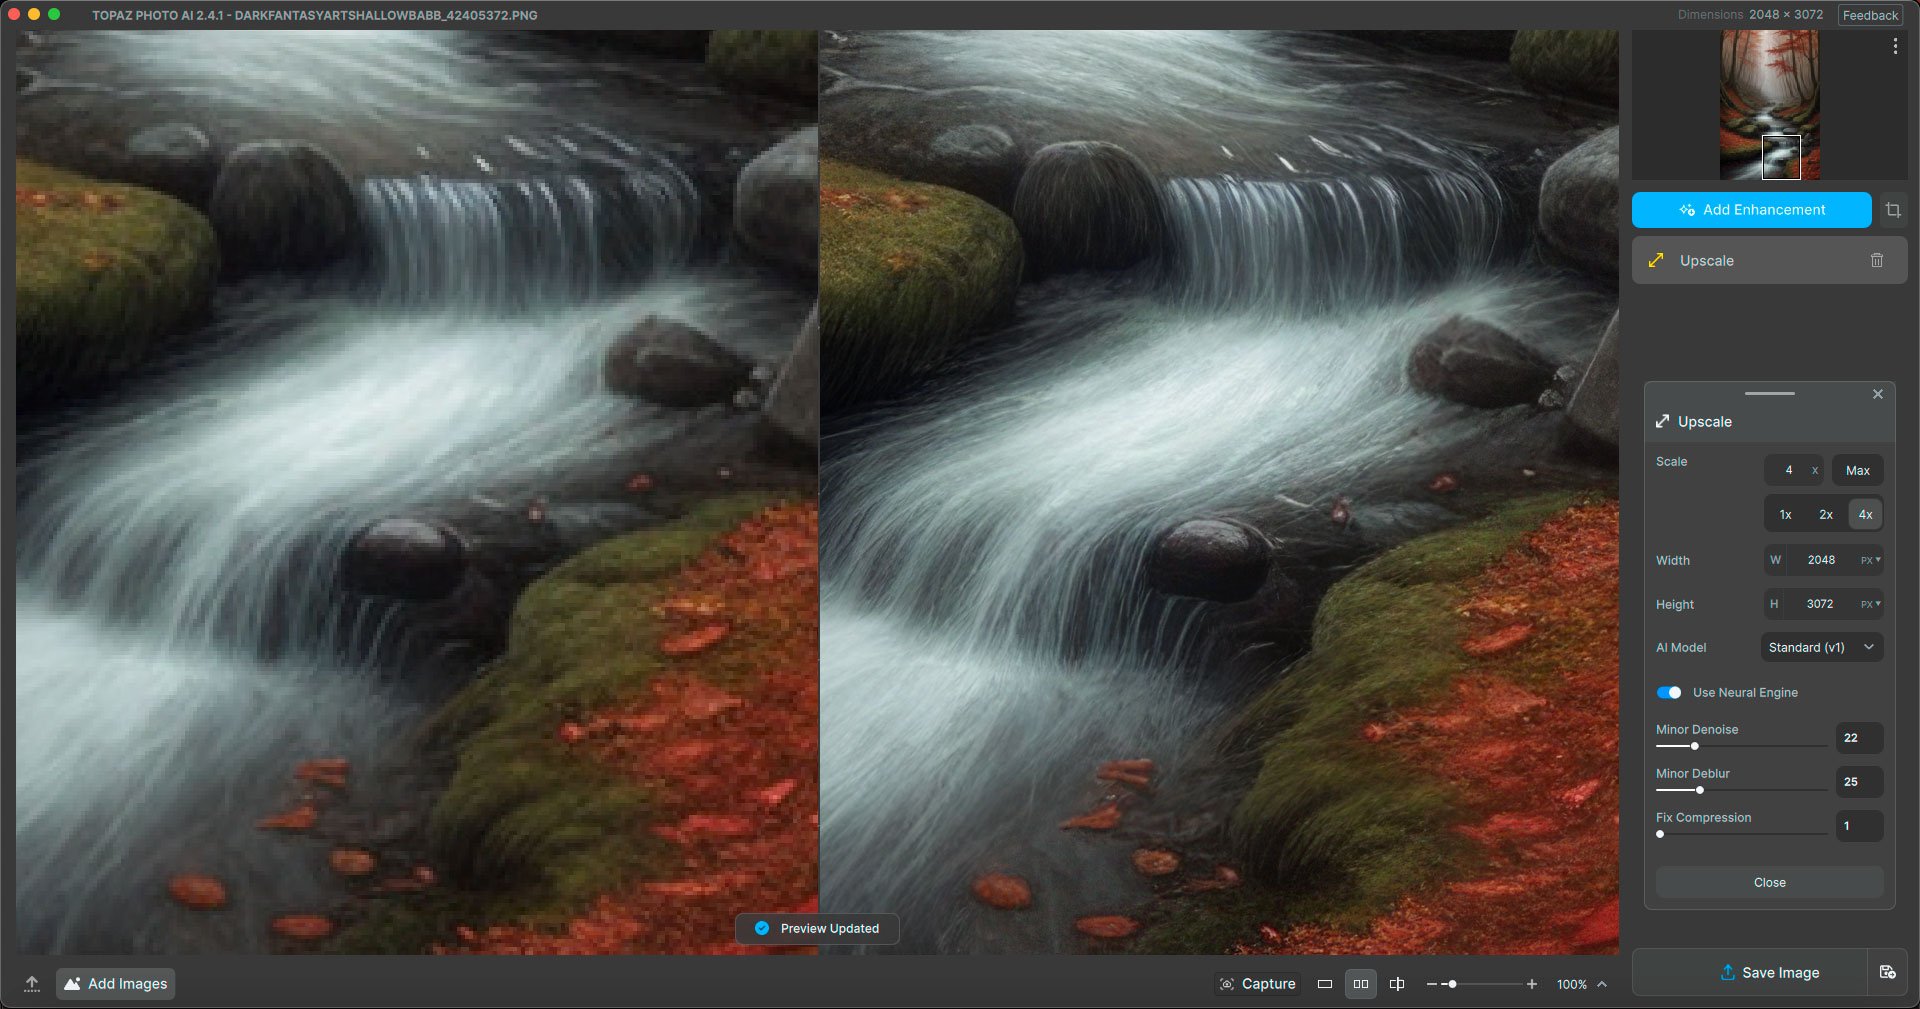This screenshot has width=1920, height=1009.
Task: Open export settings icon beside Save Image
Action: [1887, 972]
